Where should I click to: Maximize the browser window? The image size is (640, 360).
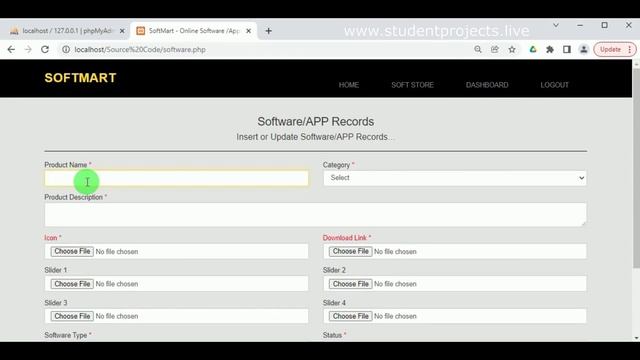604,25
